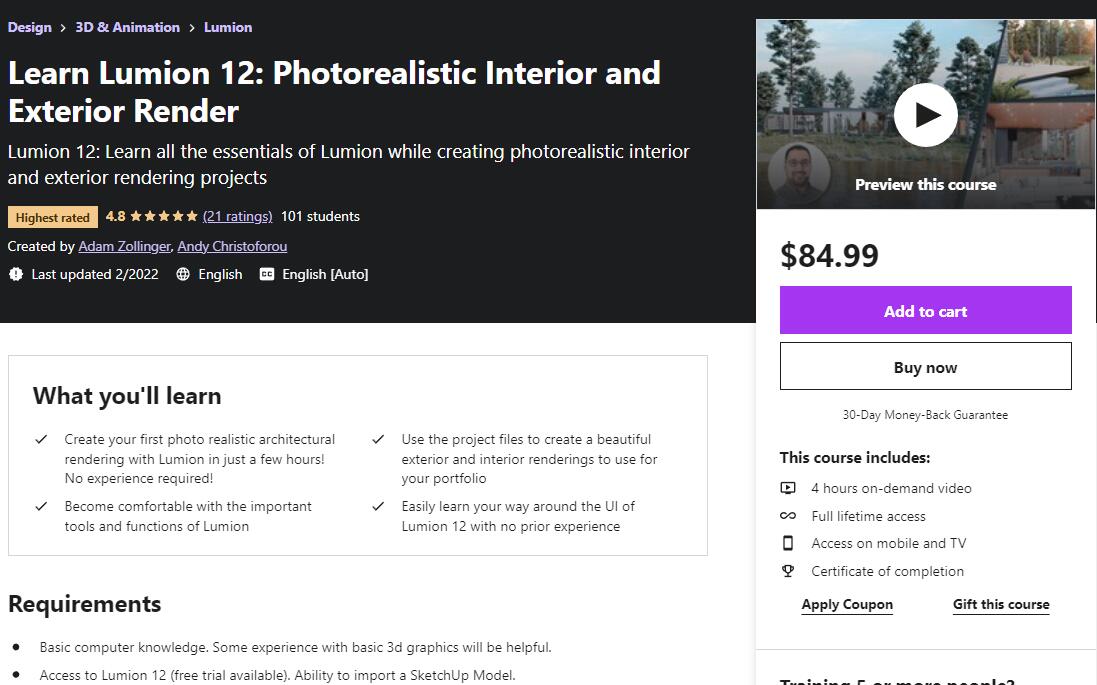The height and width of the screenshot is (685, 1097).
Task: Click Apply Coupon link
Action: pos(847,605)
